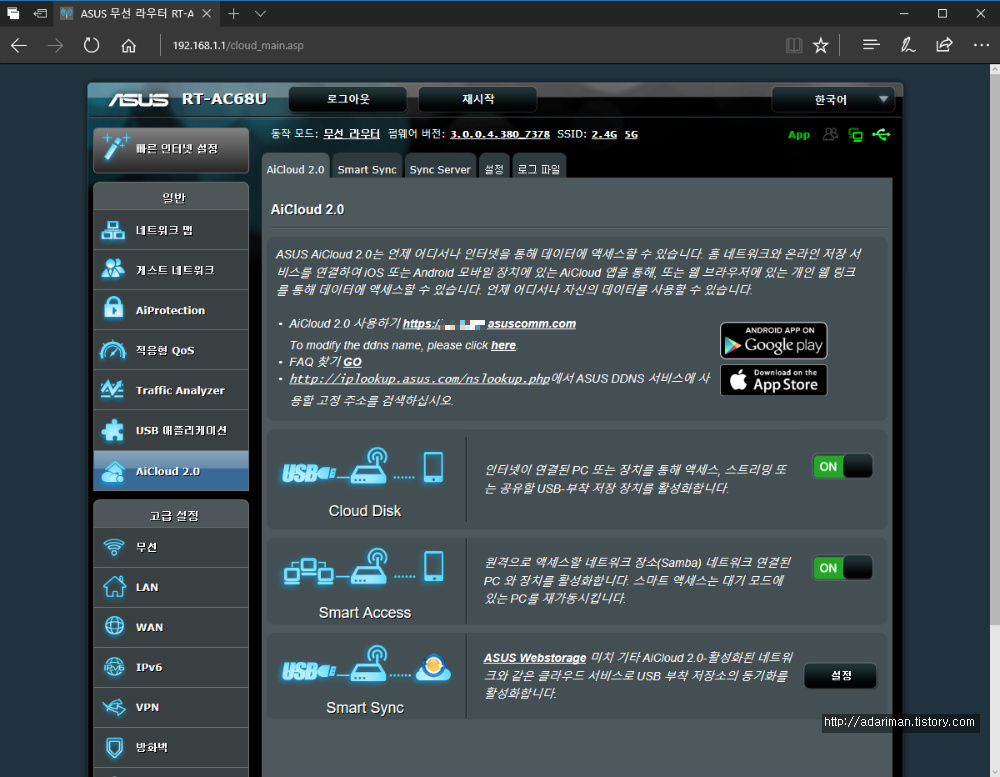Viewport: 1000px width, 777px height.
Task: Open reading view in browser
Action: [x=793, y=45]
